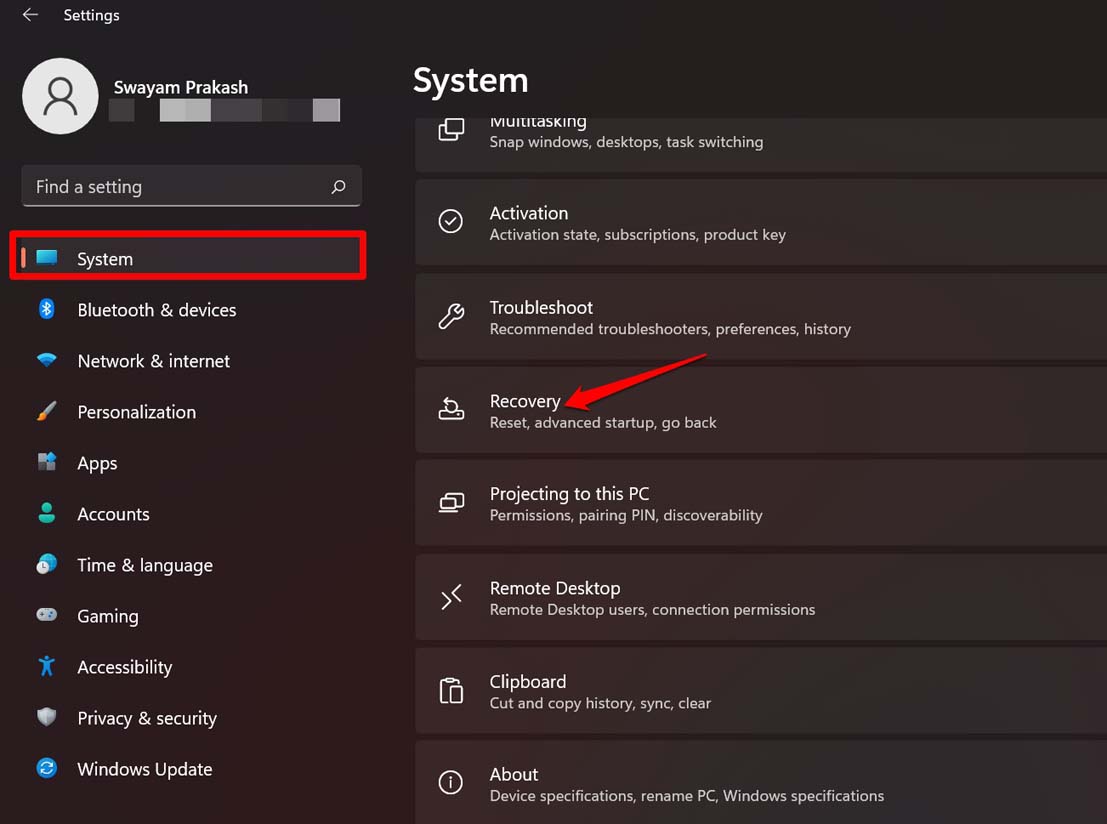This screenshot has height=824, width=1107.
Task: Click the Clipboard icon in System list
Action: [x=451, y=691]
